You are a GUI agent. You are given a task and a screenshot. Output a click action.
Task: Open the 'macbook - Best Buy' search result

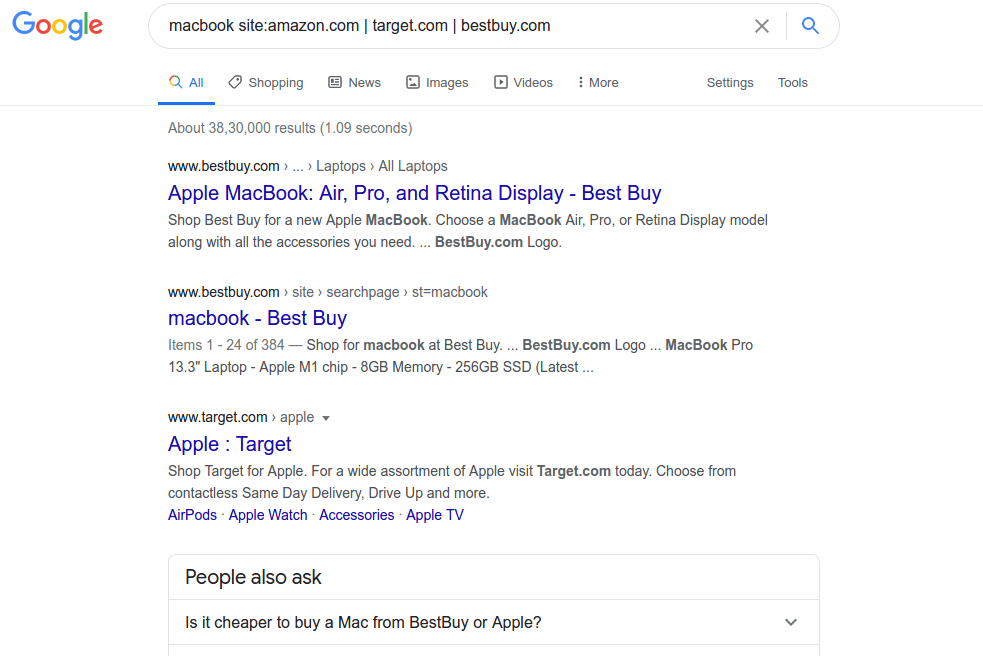coord(257,317)
